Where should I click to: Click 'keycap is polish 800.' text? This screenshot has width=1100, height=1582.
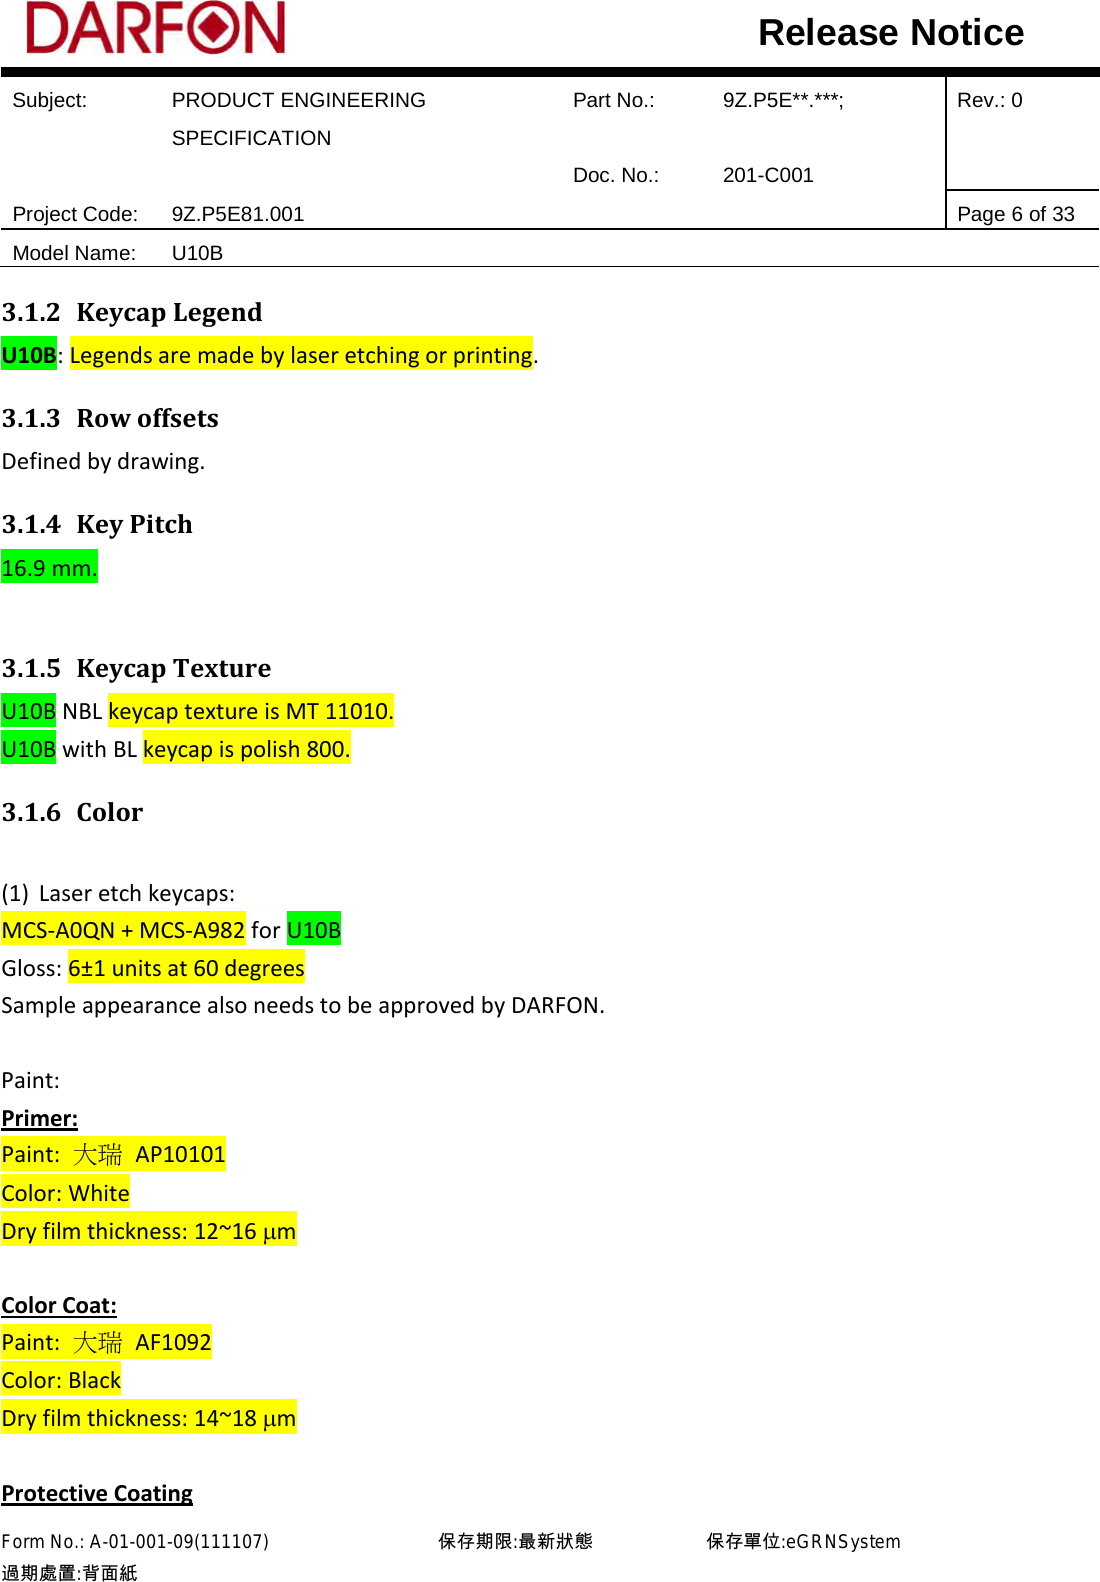[x=246, y=749]
